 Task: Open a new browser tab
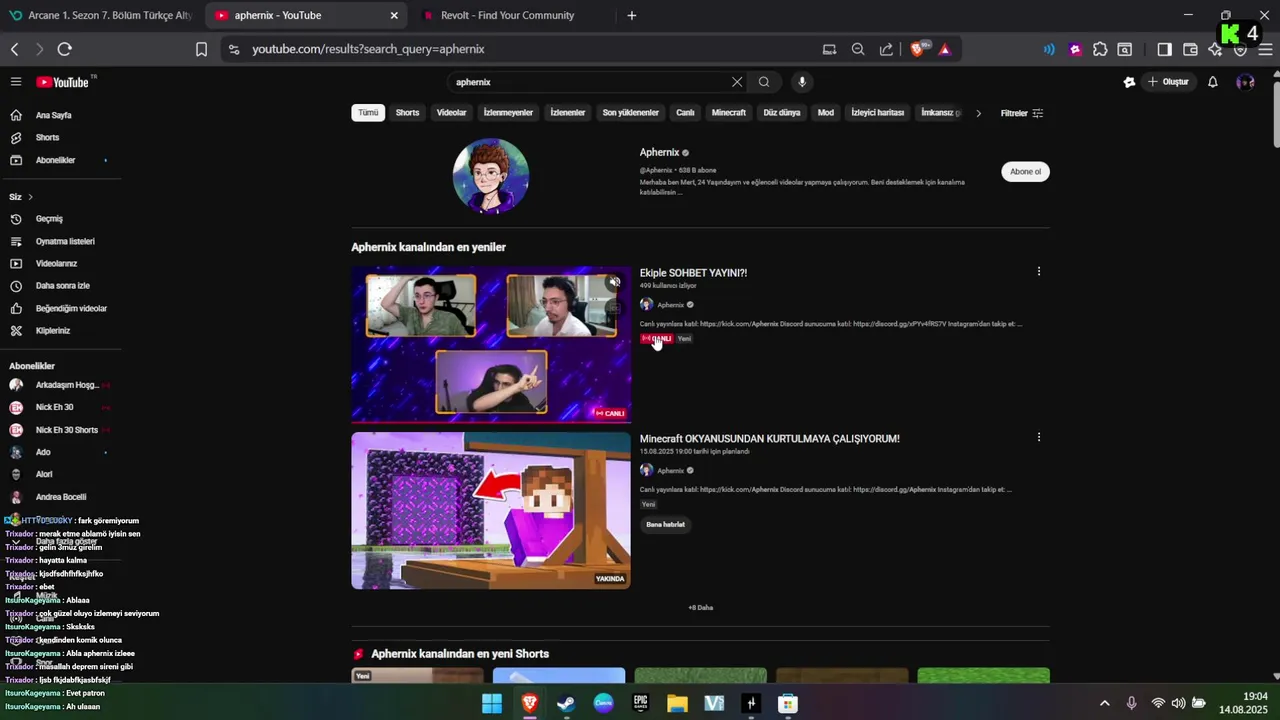[631, 15]
